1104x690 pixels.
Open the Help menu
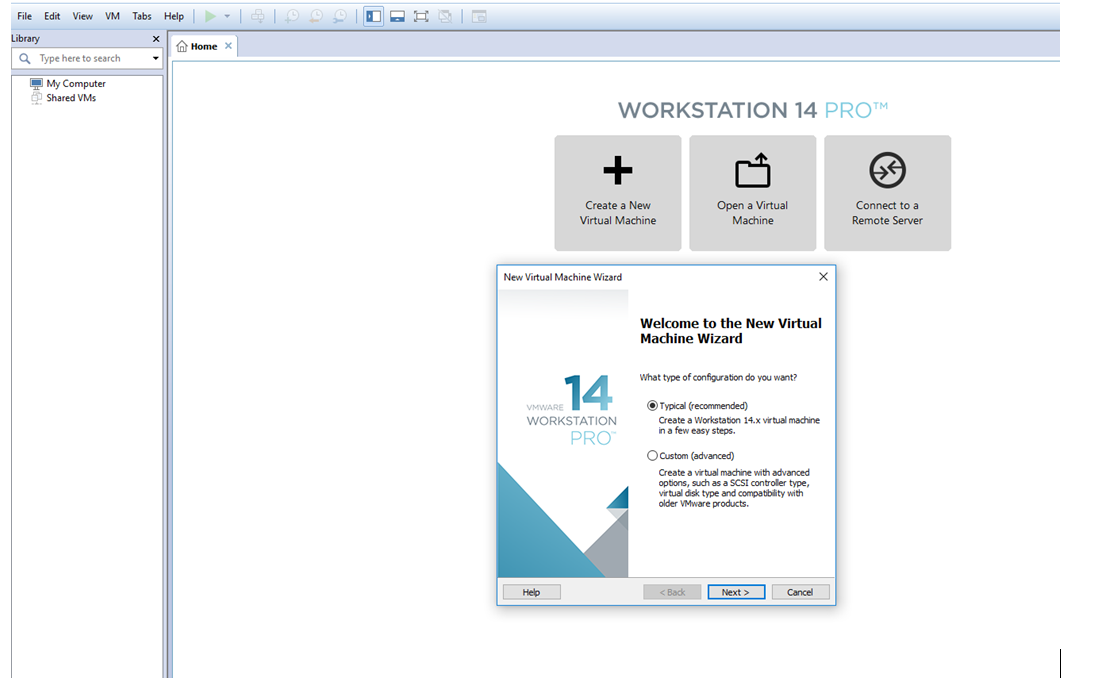(174, 16)
